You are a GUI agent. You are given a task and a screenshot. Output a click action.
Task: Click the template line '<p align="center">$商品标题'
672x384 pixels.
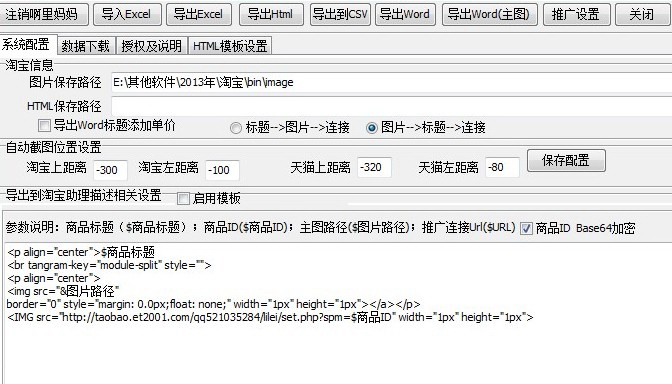pos(81,252)
